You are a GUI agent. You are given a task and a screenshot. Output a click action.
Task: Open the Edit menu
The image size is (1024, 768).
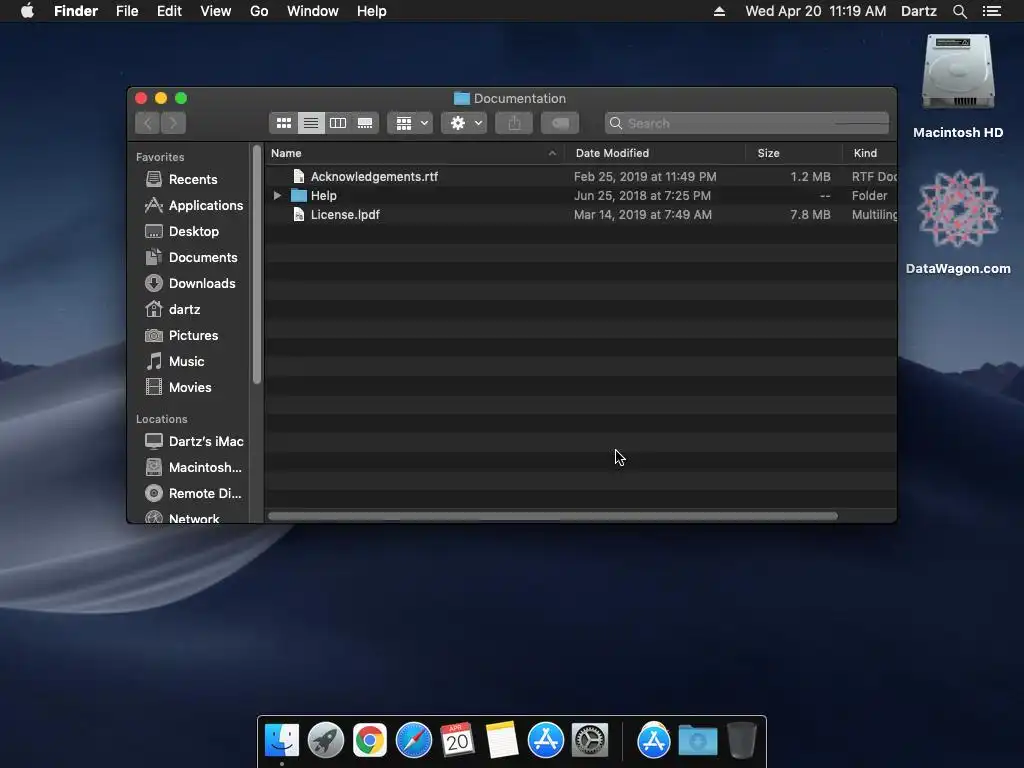coord(169,11)
